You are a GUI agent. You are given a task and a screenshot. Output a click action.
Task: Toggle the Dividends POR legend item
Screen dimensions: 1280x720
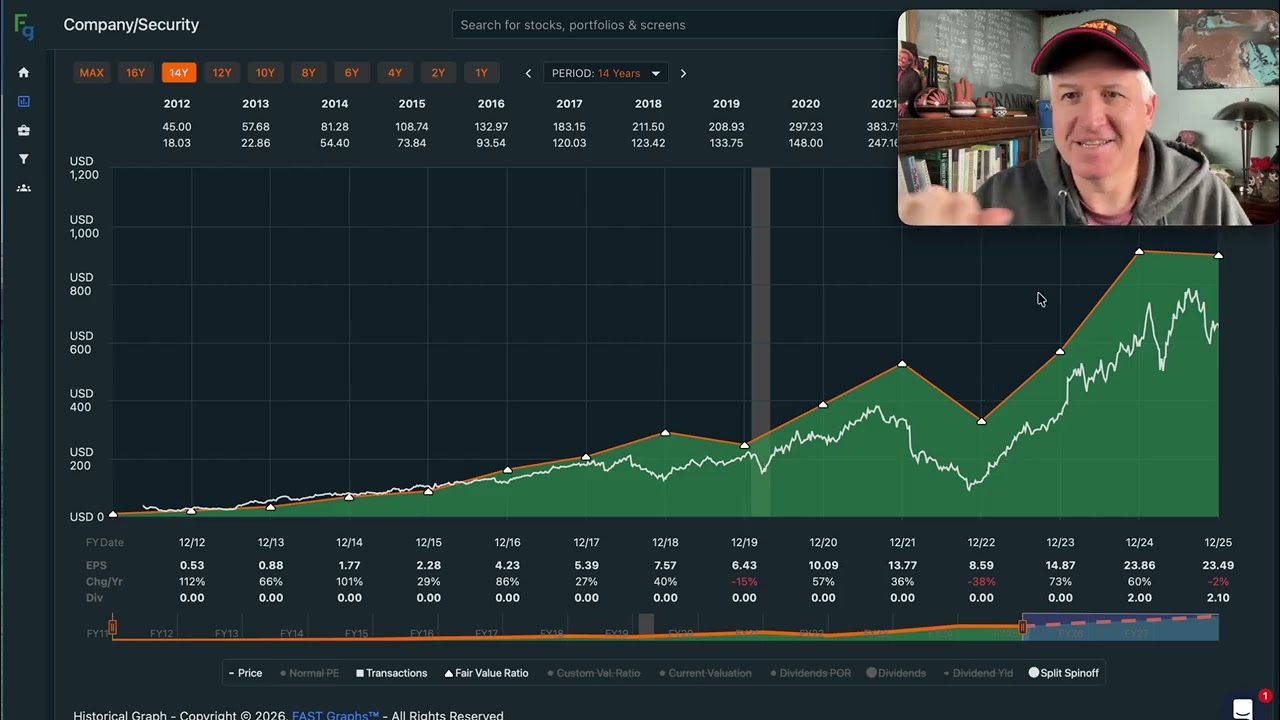[x=810, y=673]
